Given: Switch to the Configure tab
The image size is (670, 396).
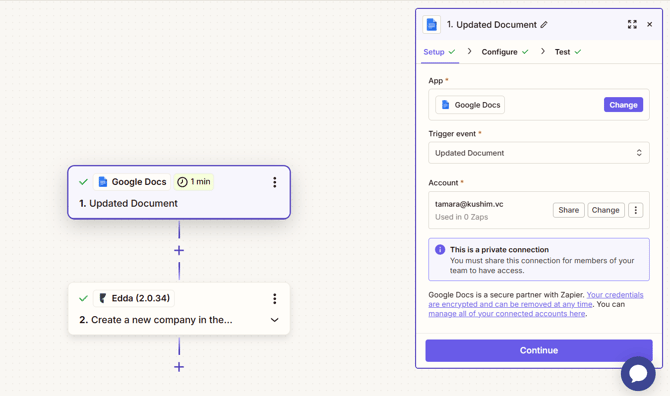Looking at the screenshot, I should click(505, 52).
